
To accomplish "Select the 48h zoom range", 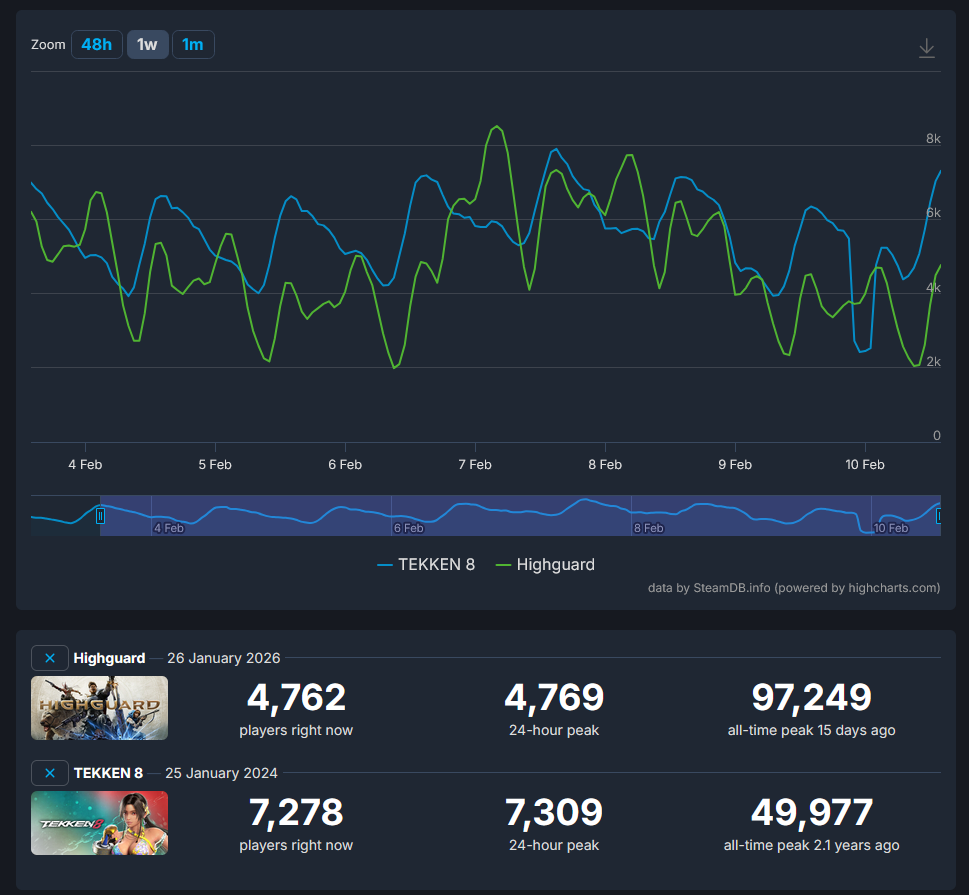I will 96,45.
